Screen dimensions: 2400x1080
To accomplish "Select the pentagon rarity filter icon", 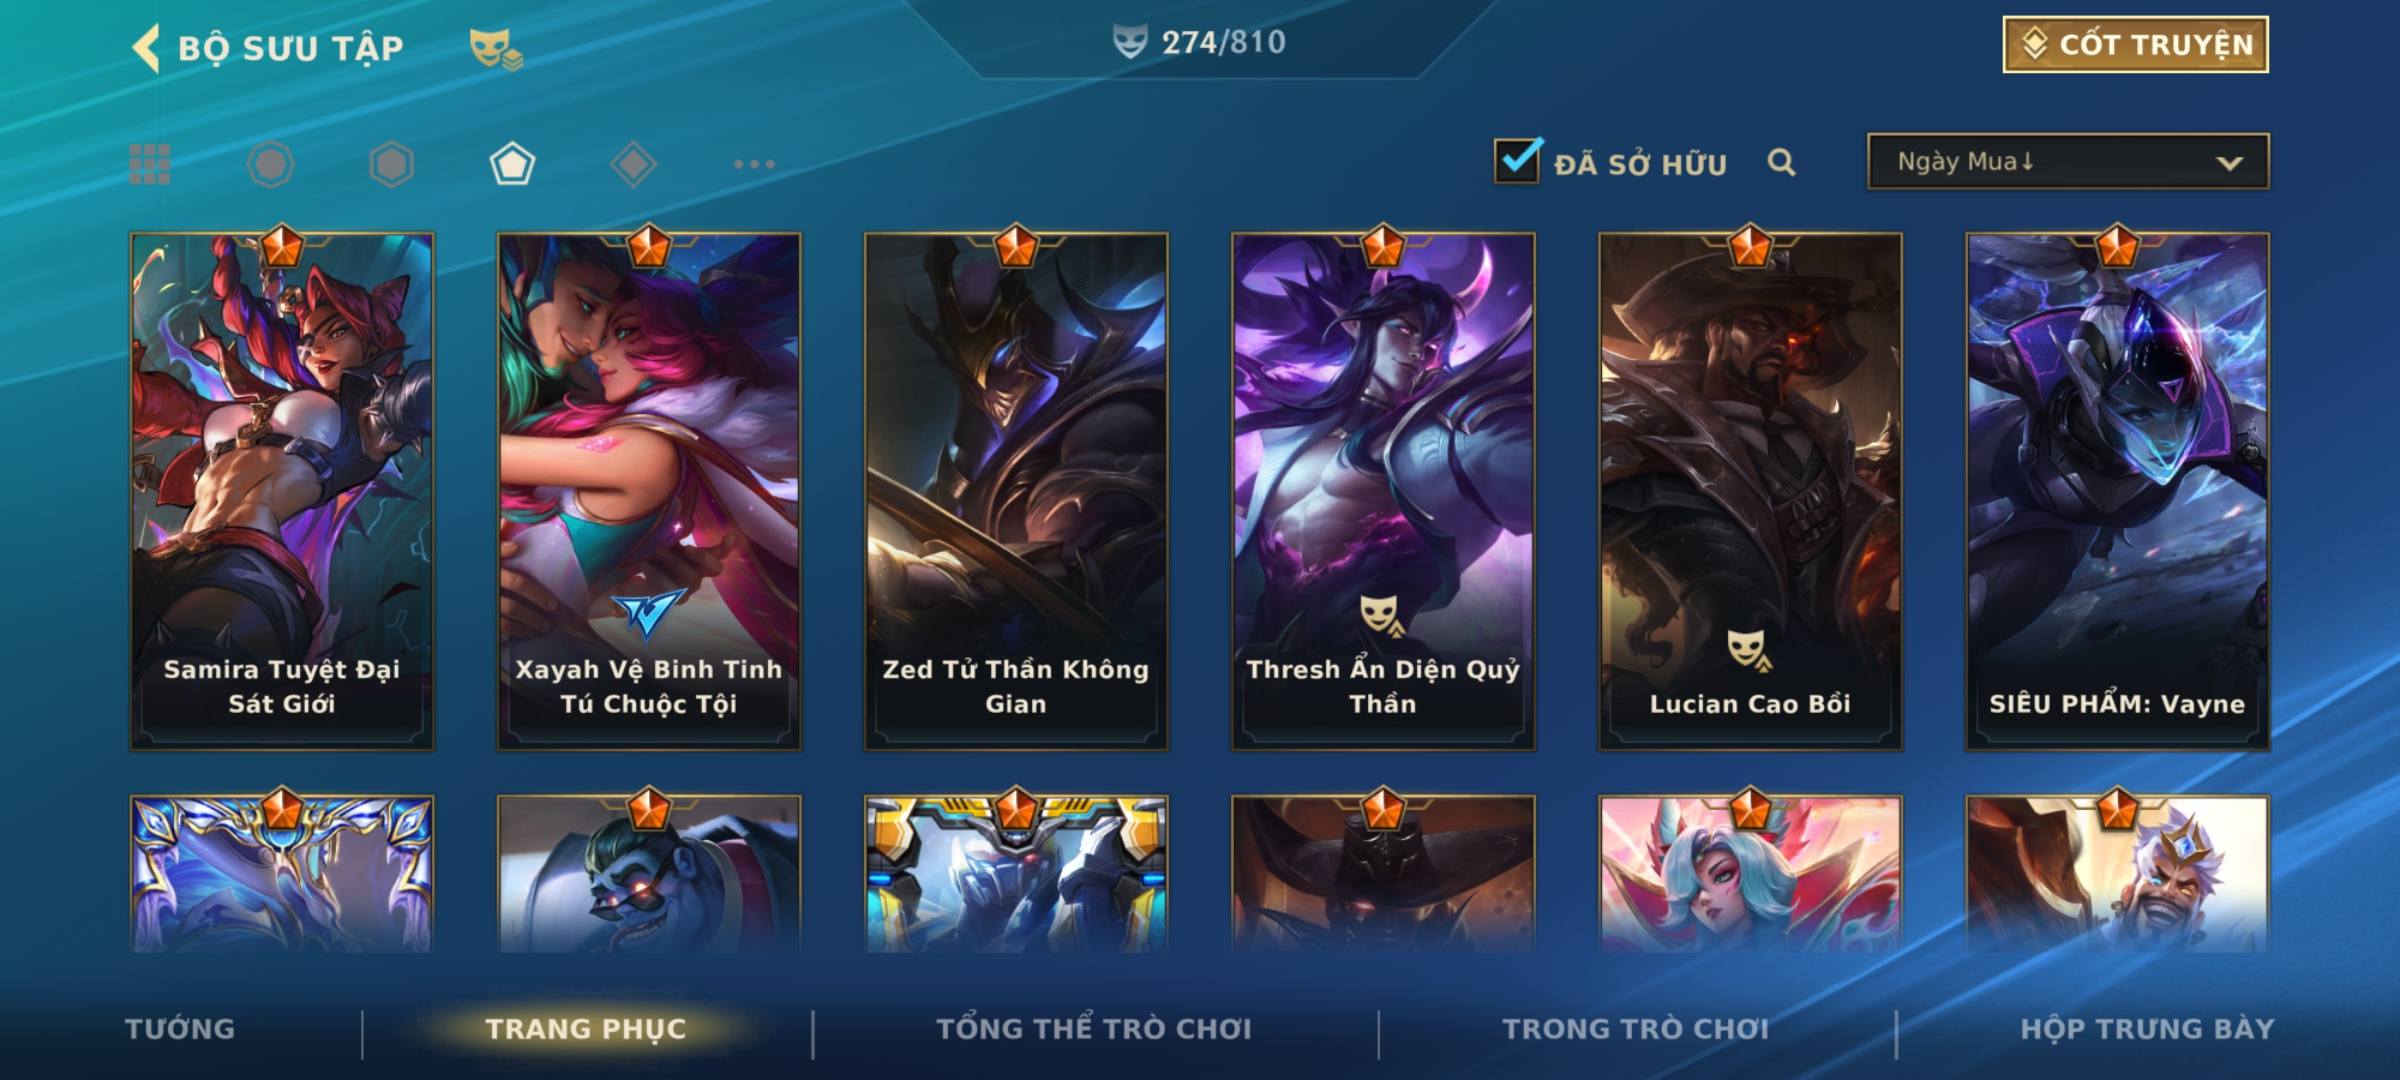I will [x=512, y=164].
